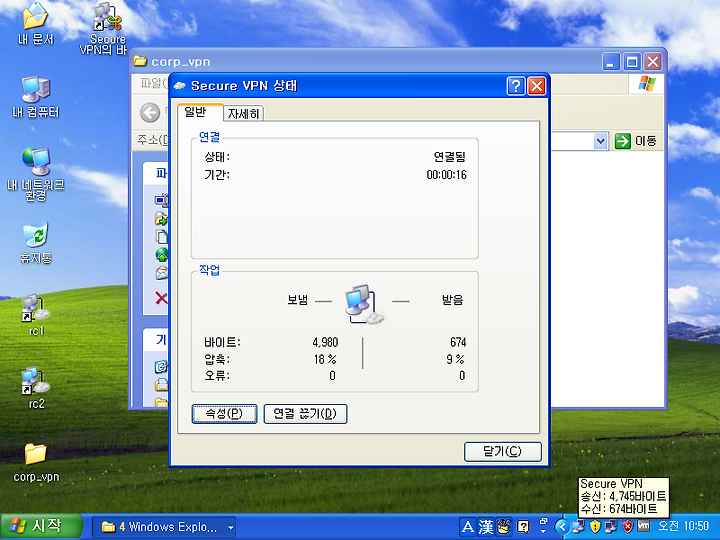The width and height of the screenshot is (720, 540).
Task: Switch to the 자세히 tab
Action: pyautogui.click(x=243, y=113)
